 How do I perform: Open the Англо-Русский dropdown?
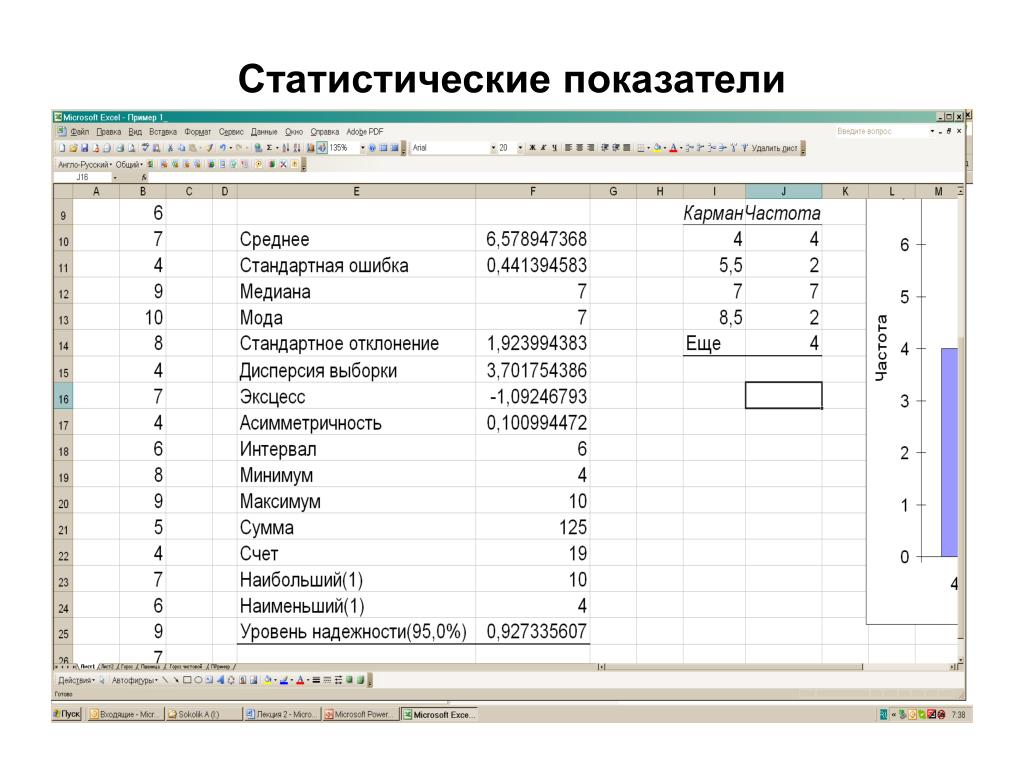coord(85,165)
